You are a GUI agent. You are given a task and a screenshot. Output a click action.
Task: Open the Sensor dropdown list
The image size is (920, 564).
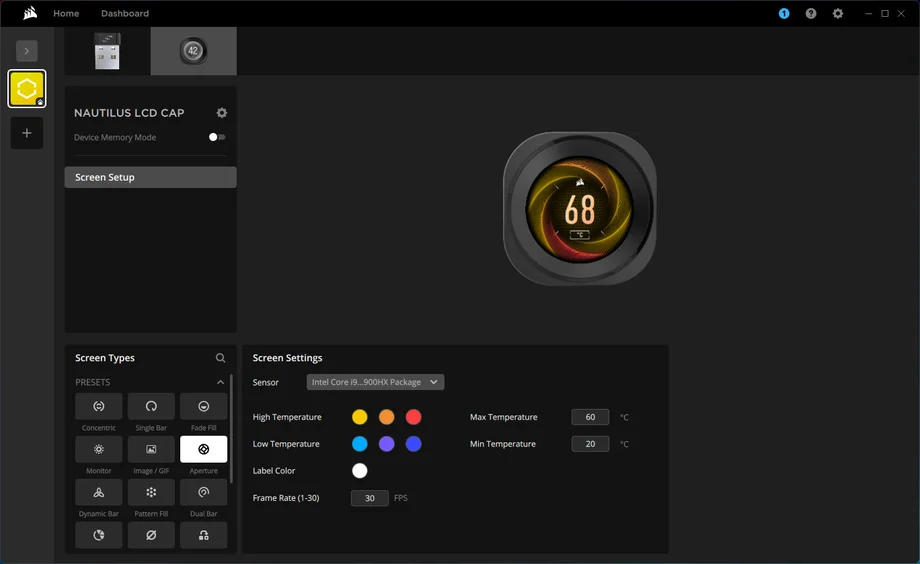coord(375,382)
